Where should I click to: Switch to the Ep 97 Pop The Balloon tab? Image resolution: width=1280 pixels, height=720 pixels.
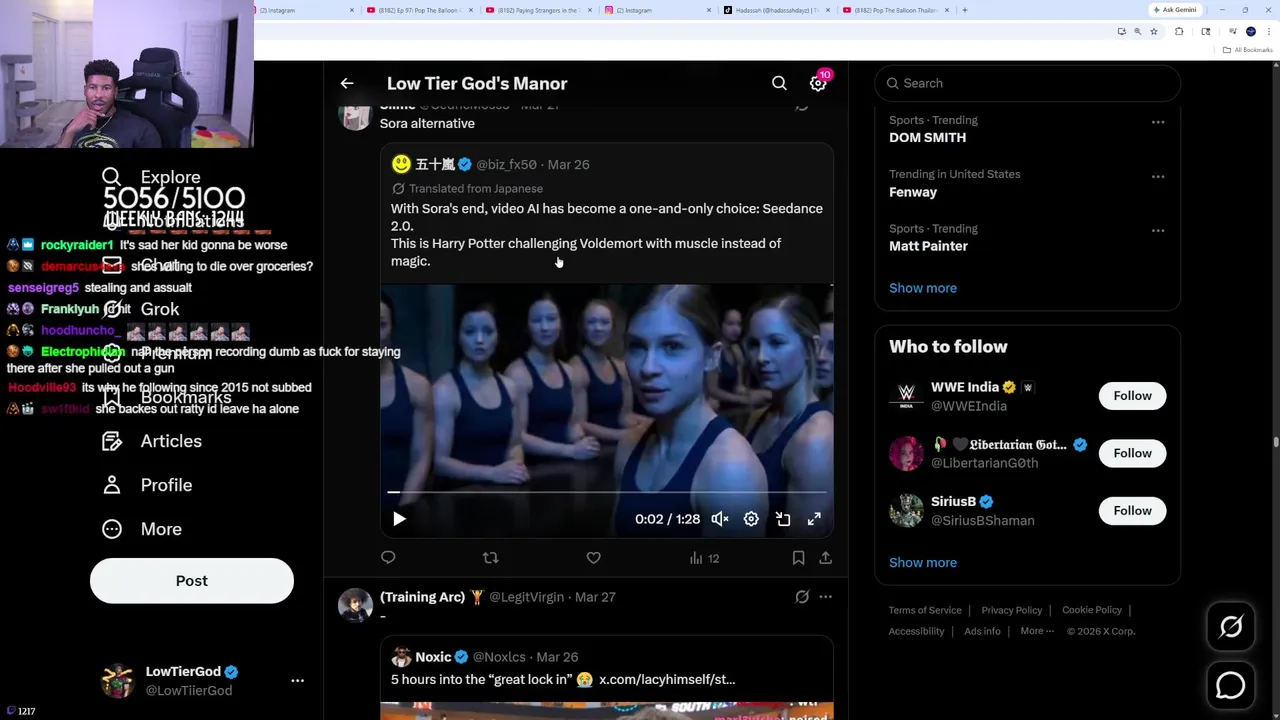pyautogui.click(x=420, y=10)
